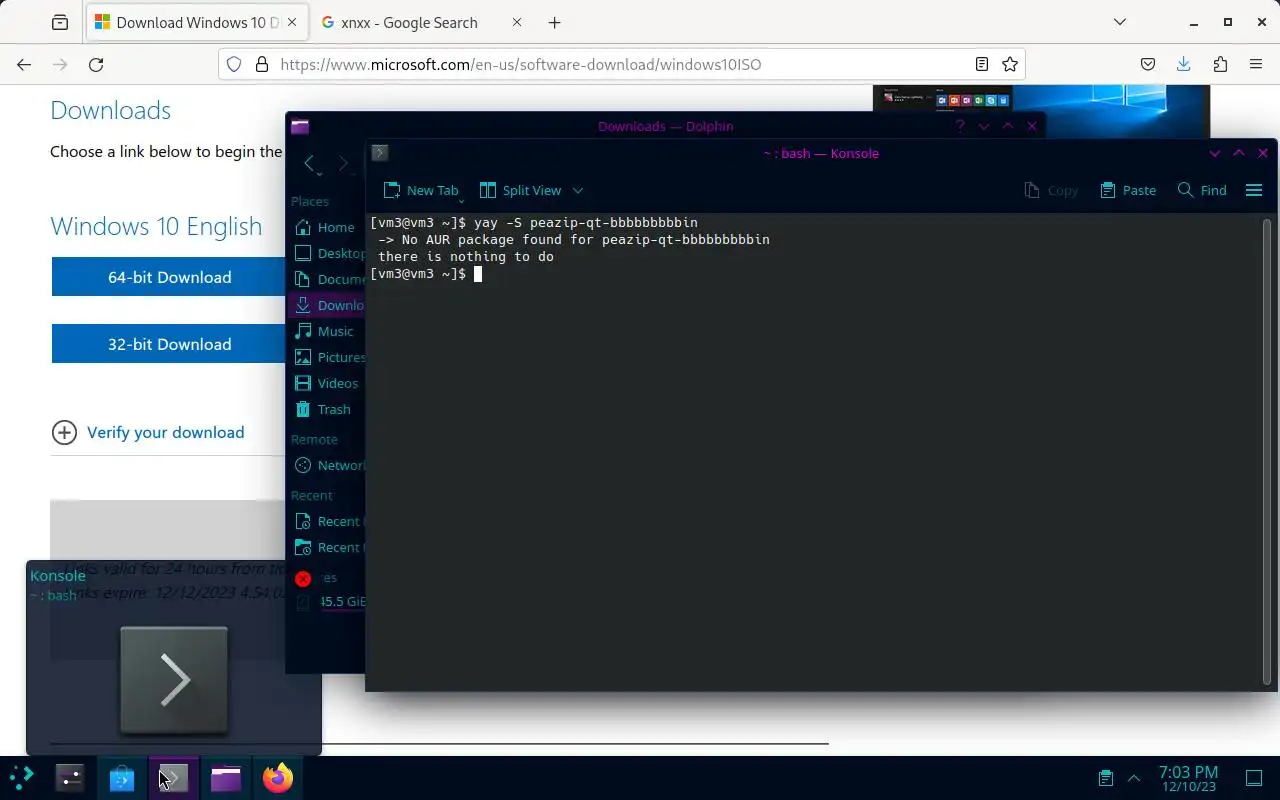The height and width of the screenshot is (800, 1280).
Task: Click Firefox list all tabs chevron
Action: pyautogui.click(x=1120, y=22)
